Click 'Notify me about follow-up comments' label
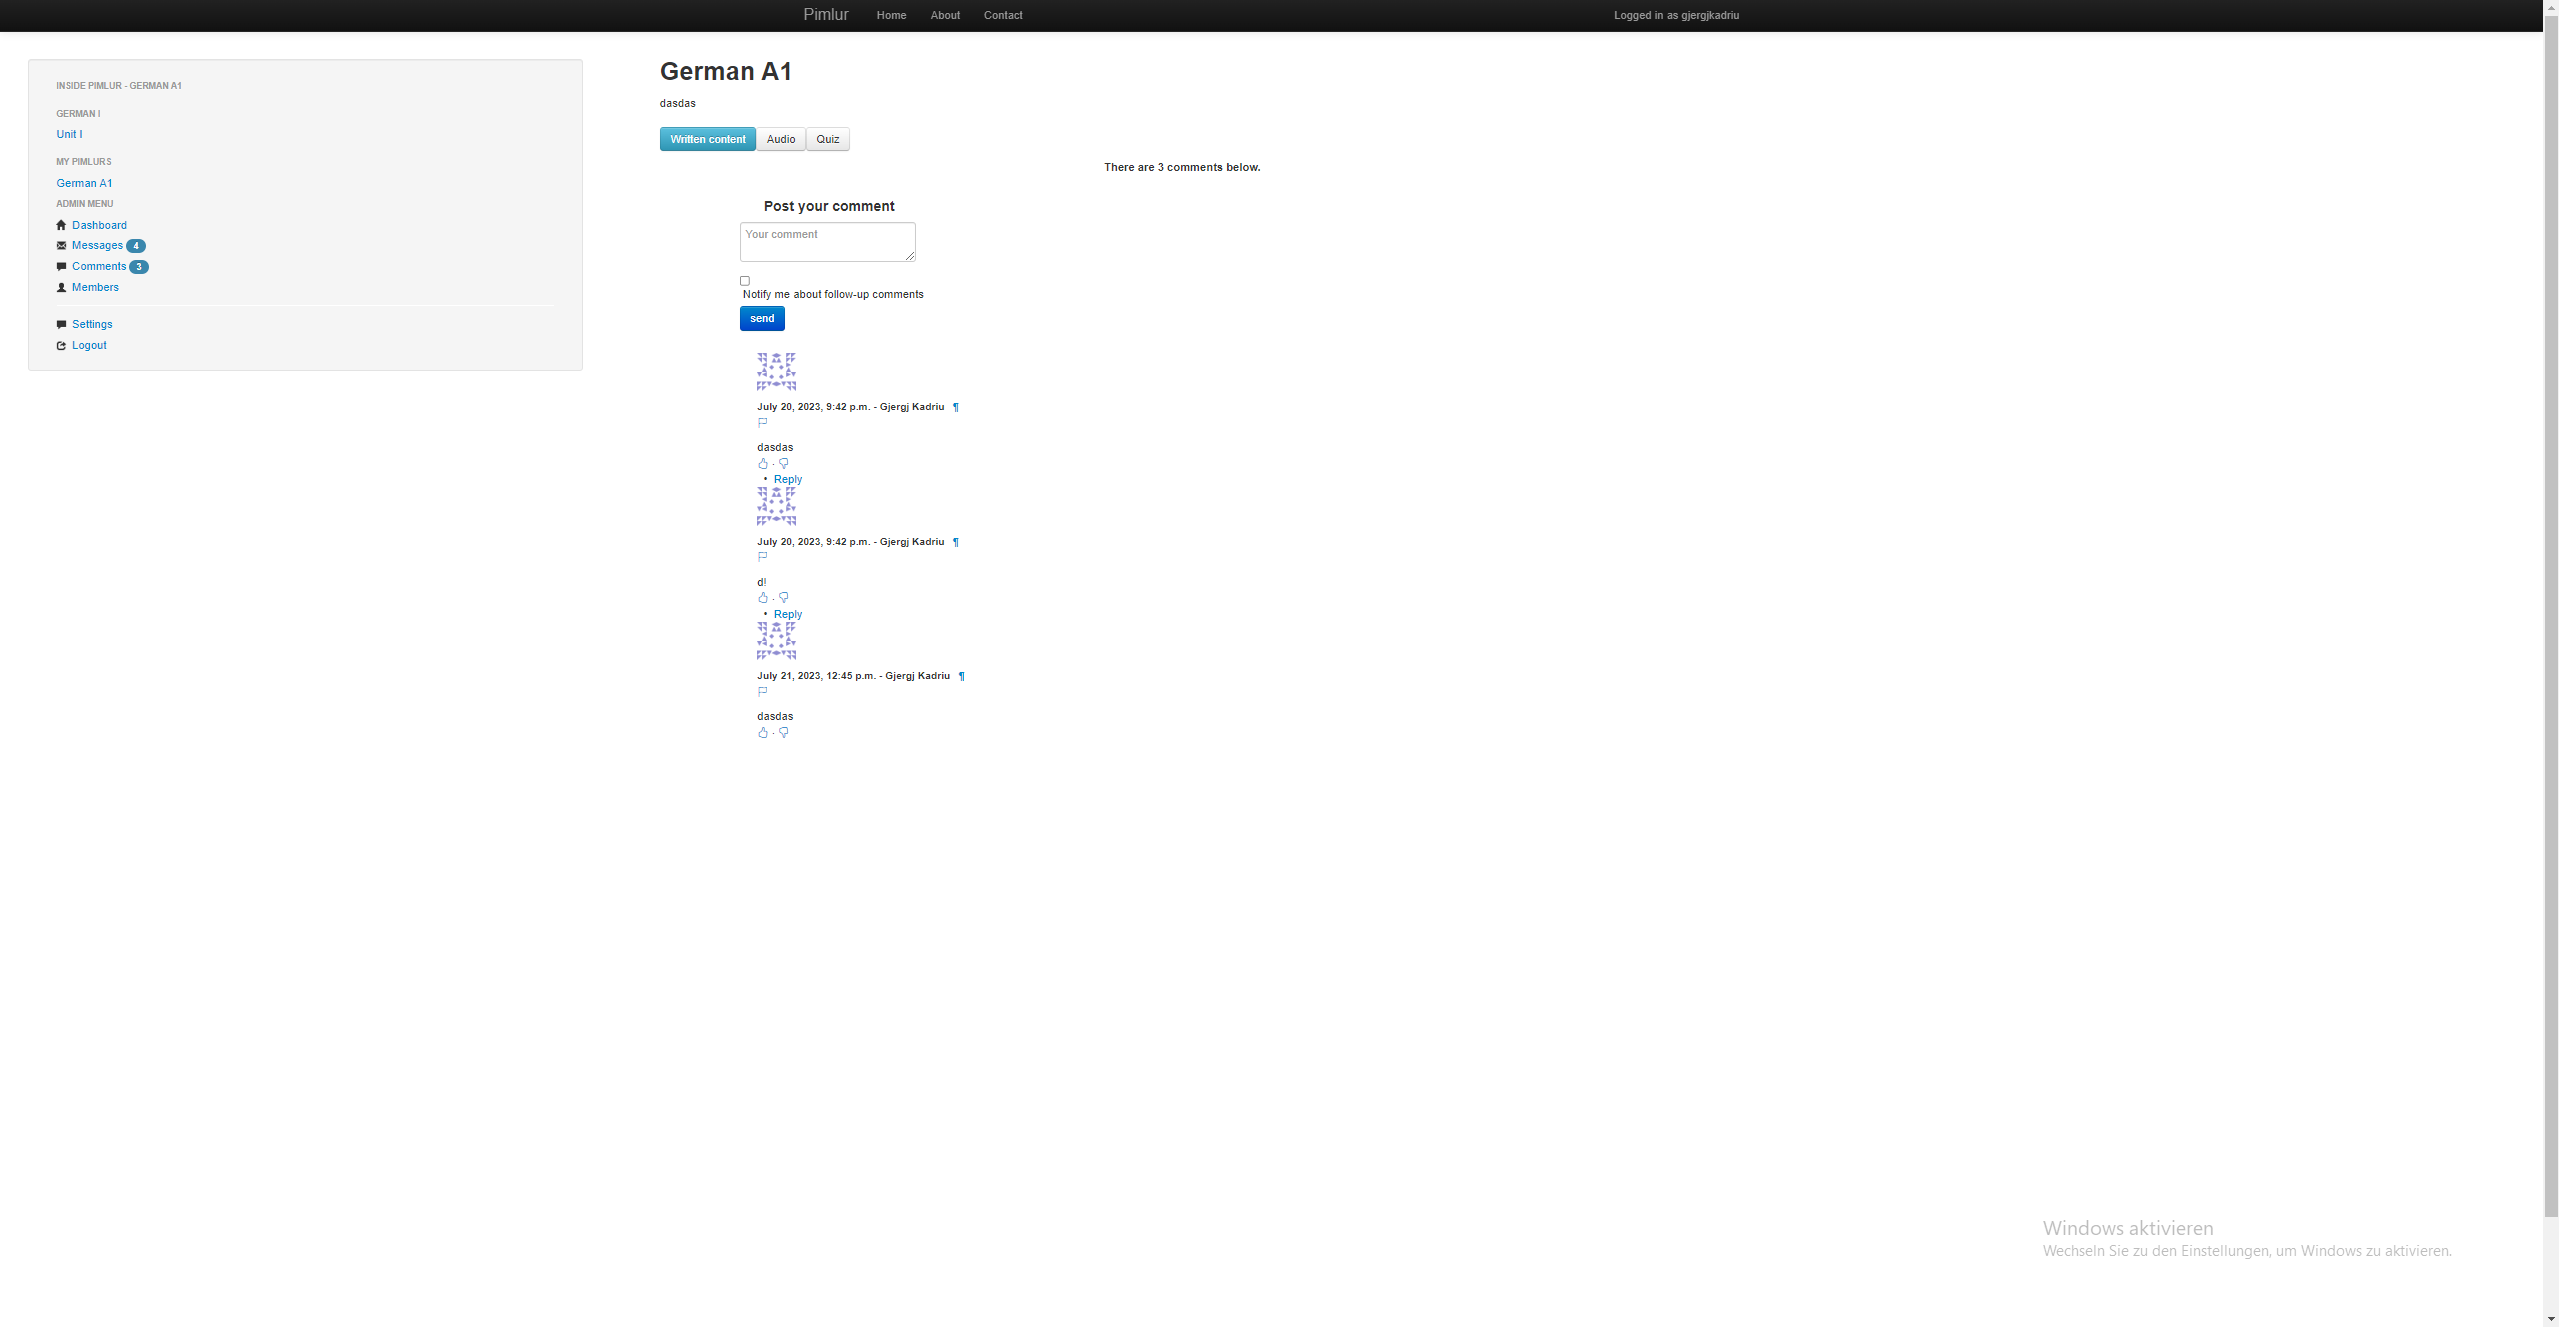 point(833,294)
